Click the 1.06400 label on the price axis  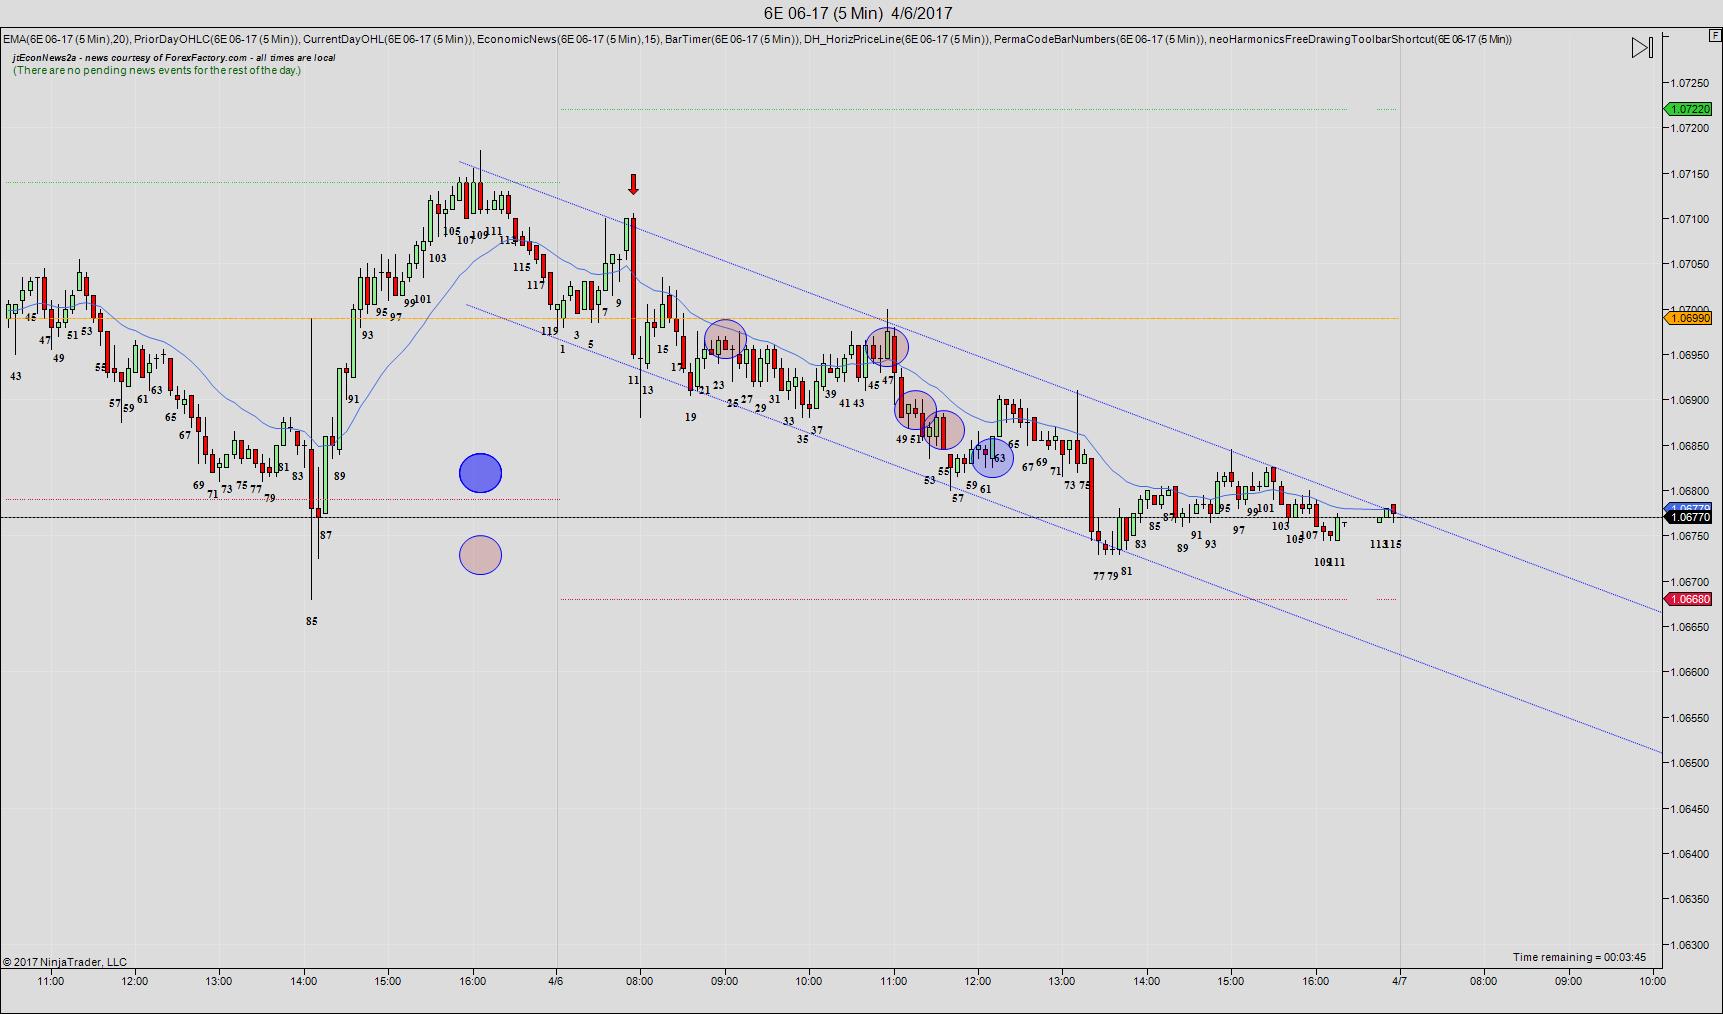[x=1689, y=853]
